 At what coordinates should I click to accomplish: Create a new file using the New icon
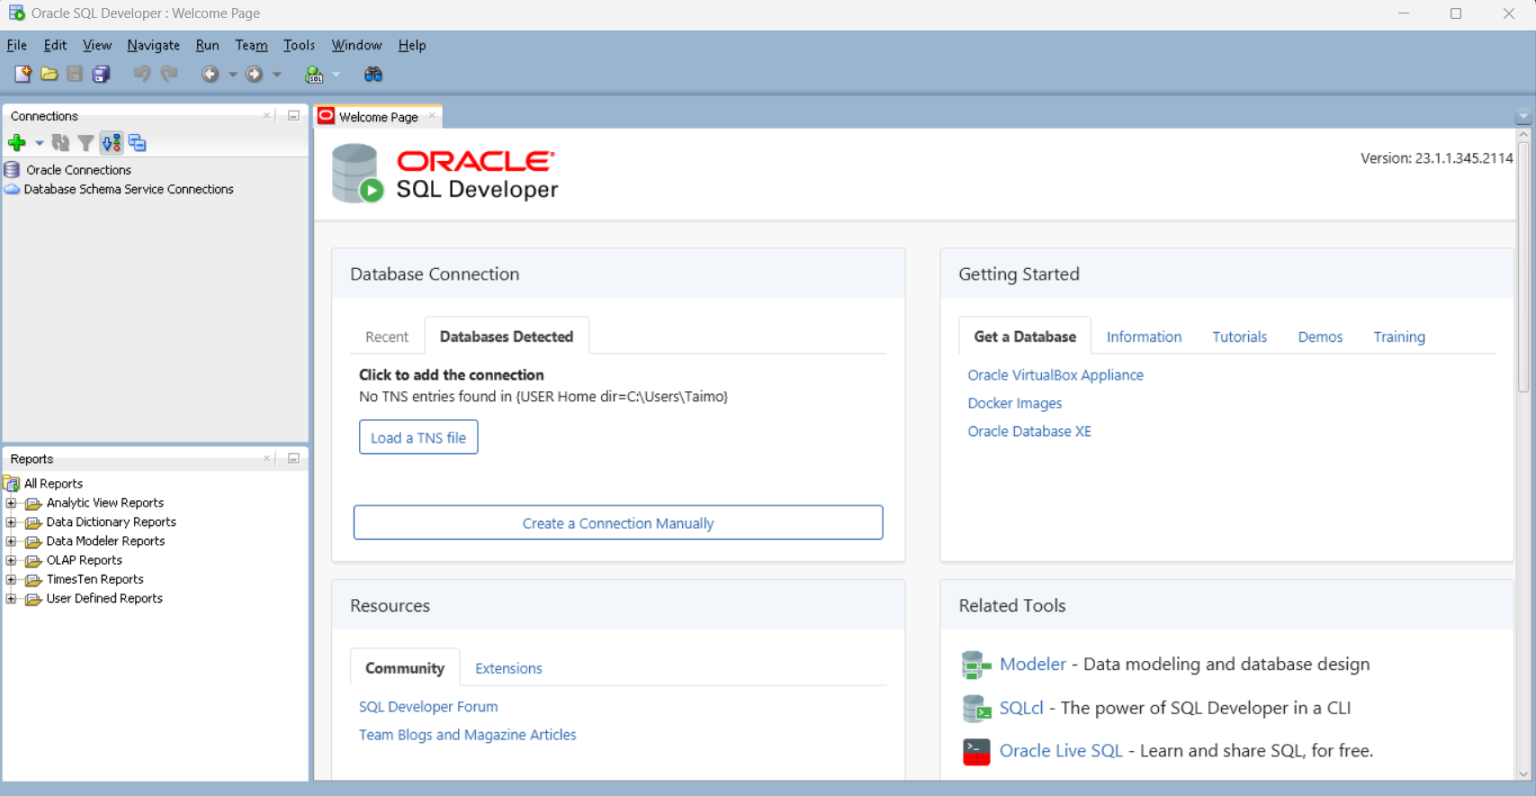click(x=22, y=73)
